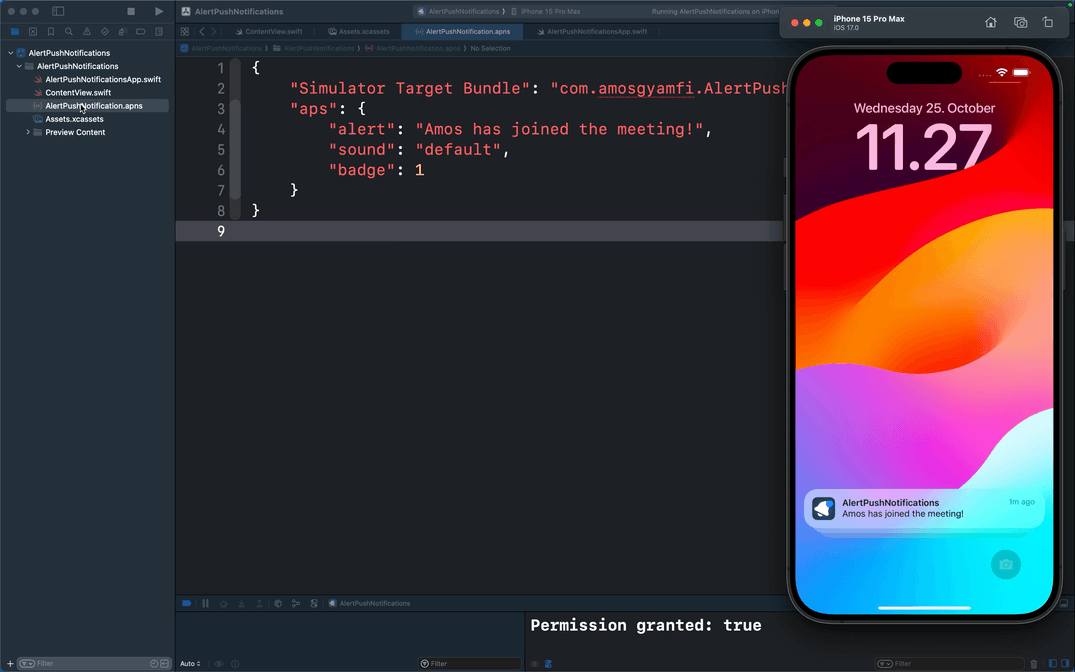Switch to the Assets.xcassets tab
This screenshot has width=1075, height=672.
[359, 32]
